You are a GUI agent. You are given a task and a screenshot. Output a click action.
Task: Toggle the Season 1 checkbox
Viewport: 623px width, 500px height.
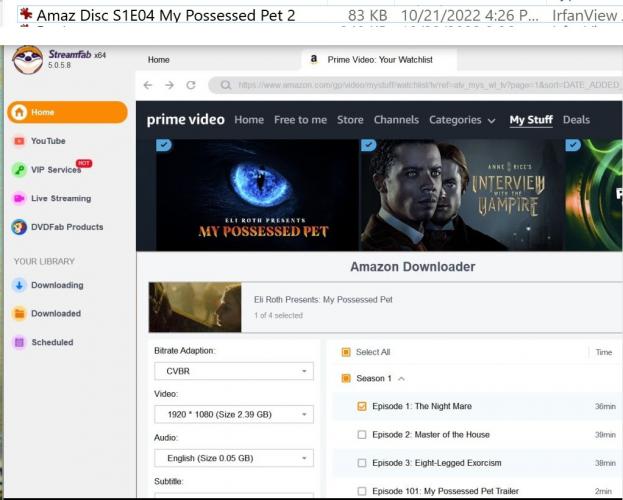(346, 378)
